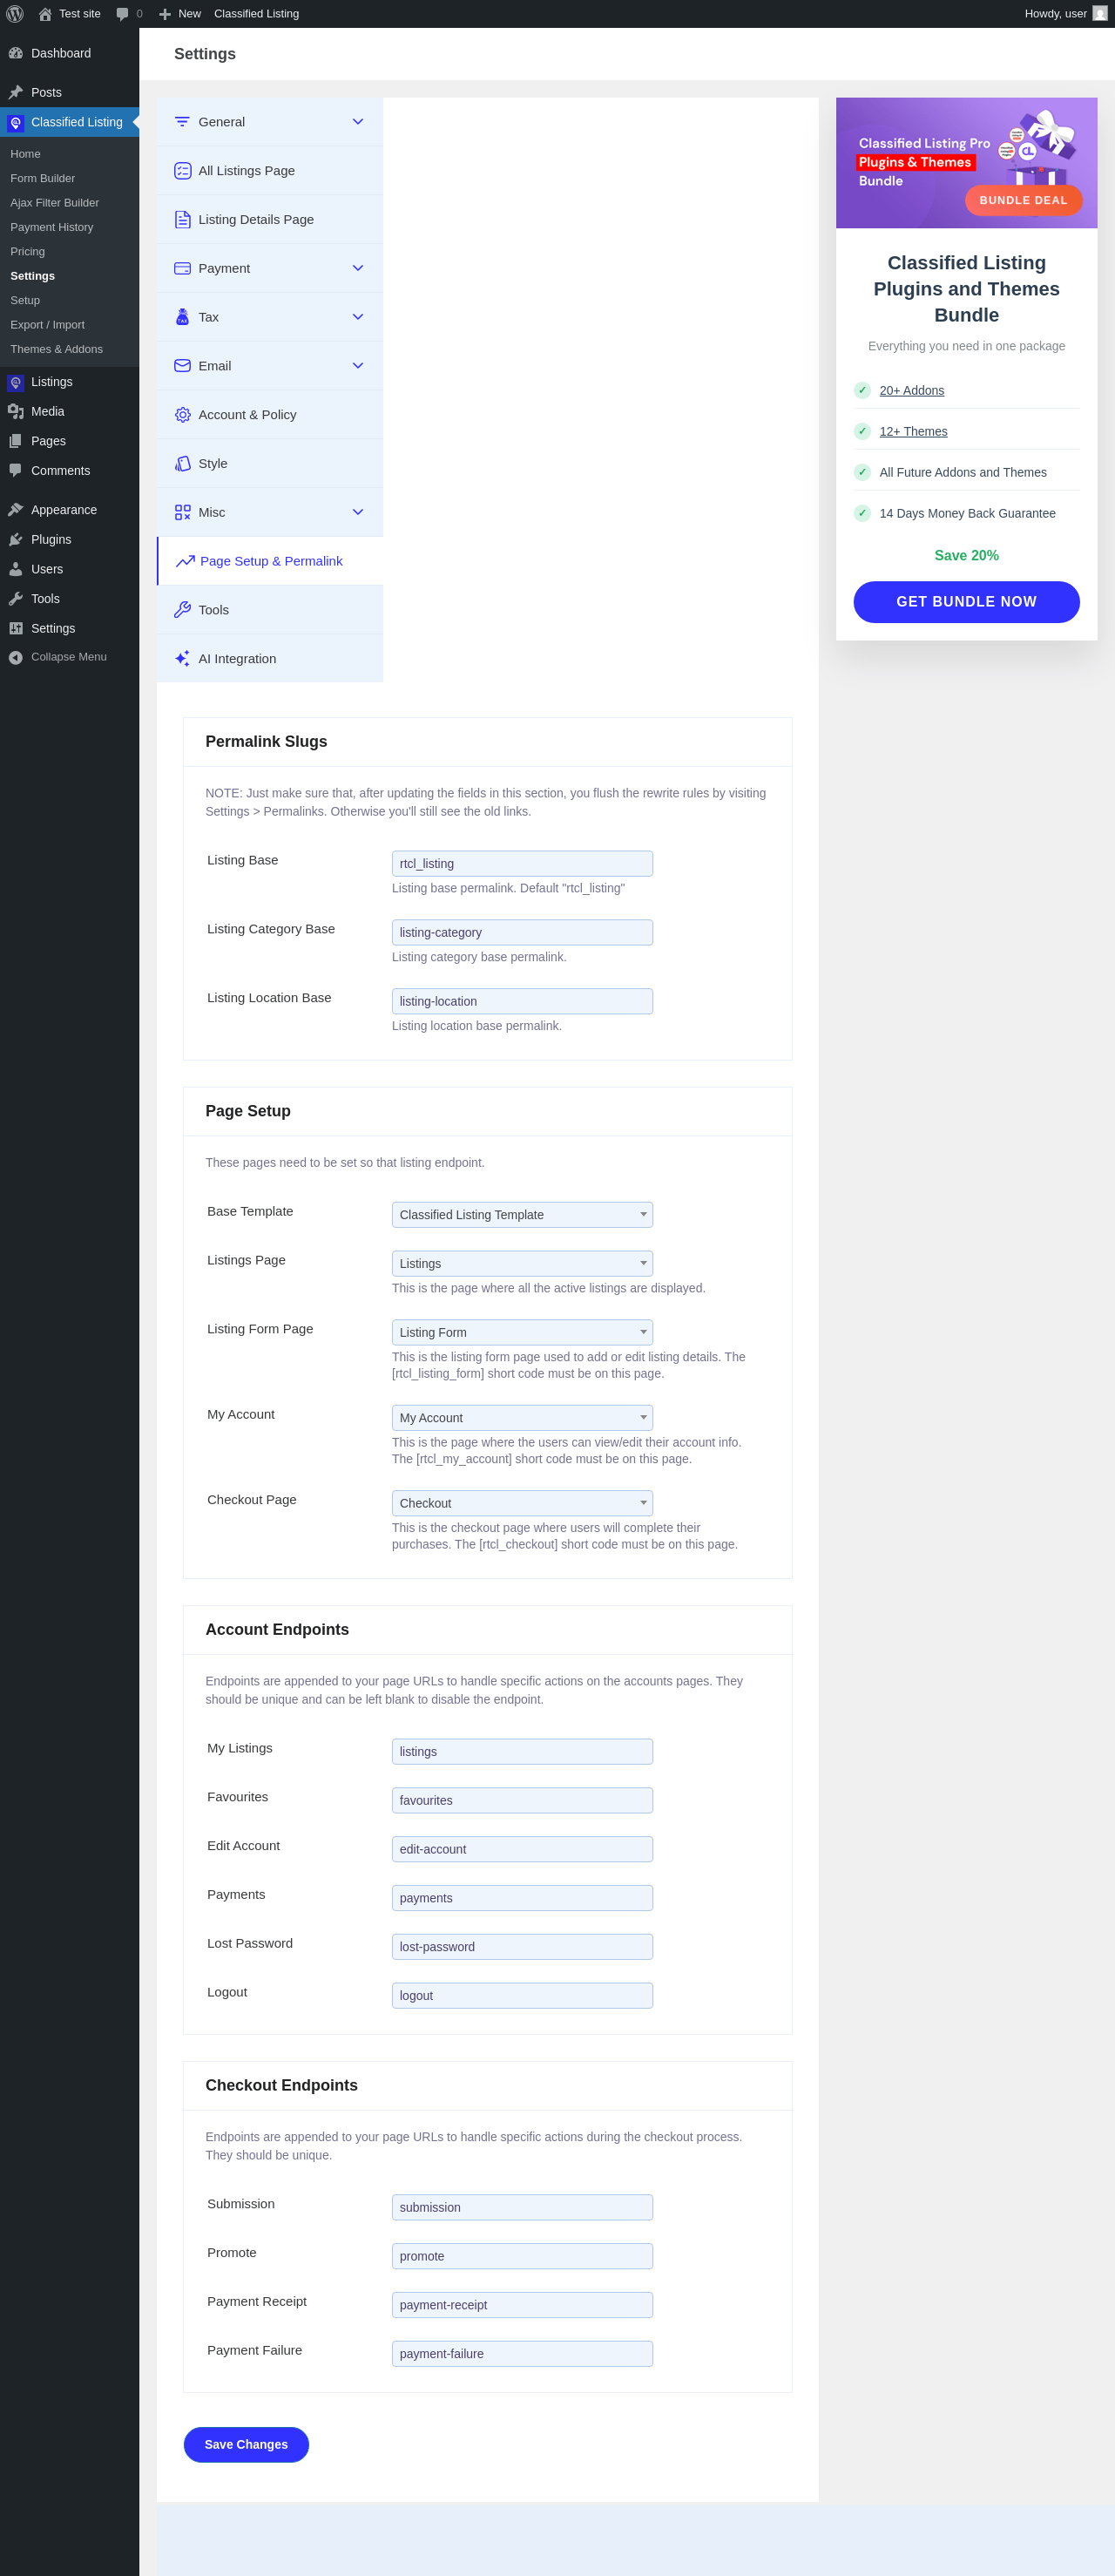Click the Style paint bucket icon
This screenshot has width=1115, height=2576.
click(182, 463)
